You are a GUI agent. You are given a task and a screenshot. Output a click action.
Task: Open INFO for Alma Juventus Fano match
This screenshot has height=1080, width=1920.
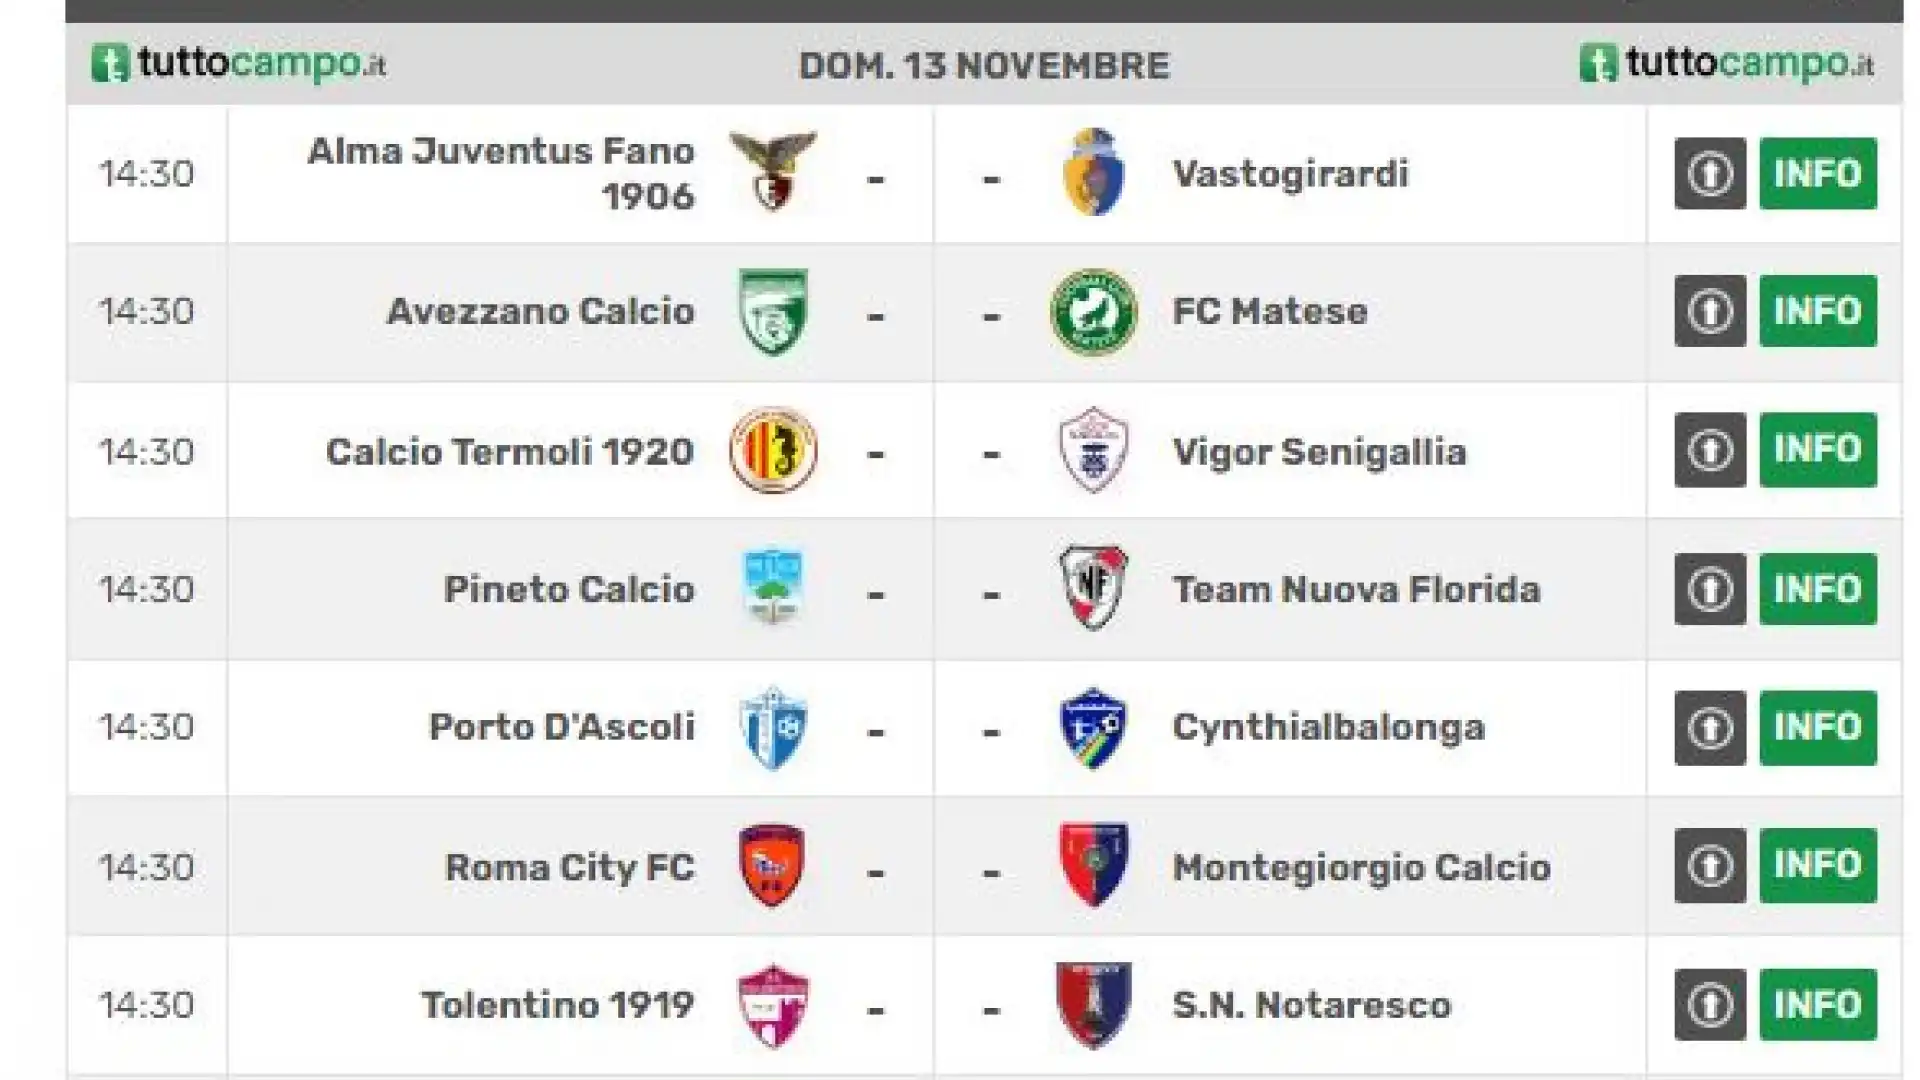[x=1818, y=173]
